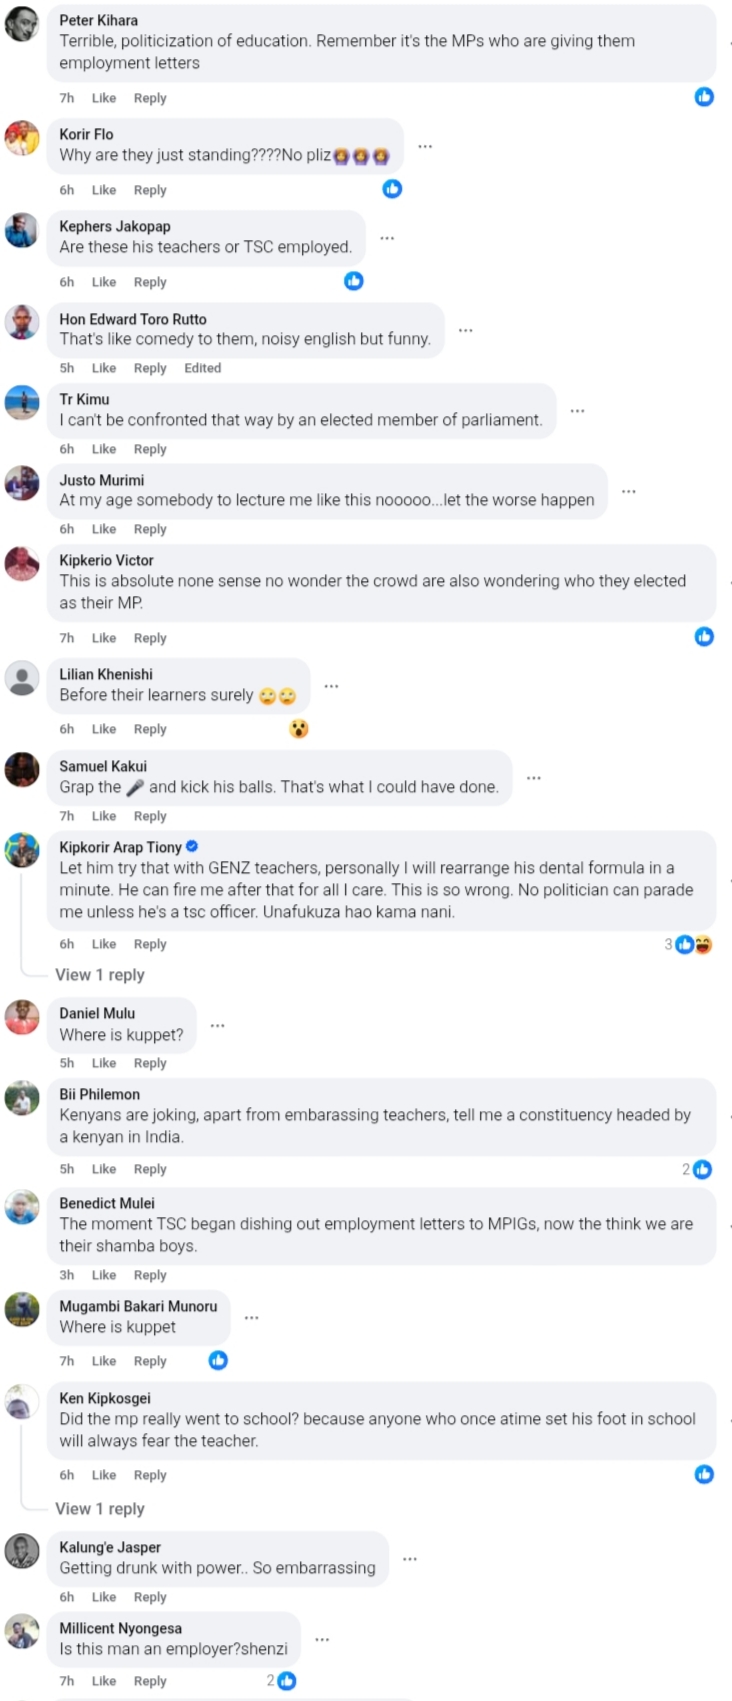Open more options for Daniel Mulu's comment
Screen dimensions: 732x1701
tap(217, 1026)
